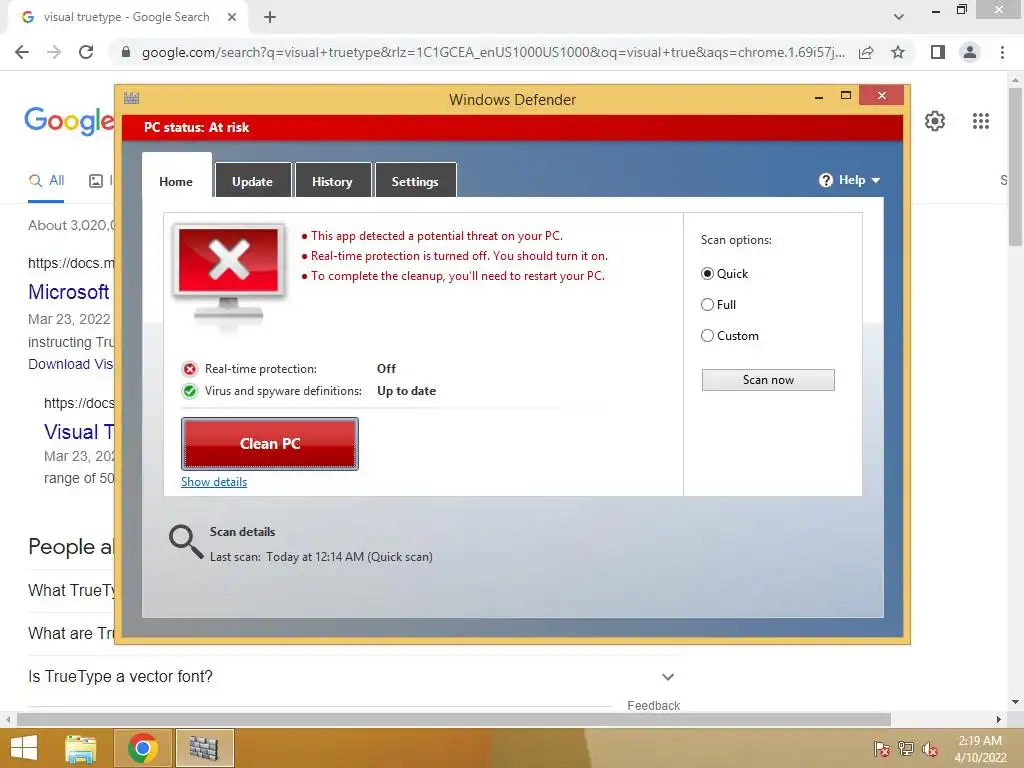This screenshot has width=1024, height=768.
Task: Bookmark this page with the star
Action: (898, 52)
